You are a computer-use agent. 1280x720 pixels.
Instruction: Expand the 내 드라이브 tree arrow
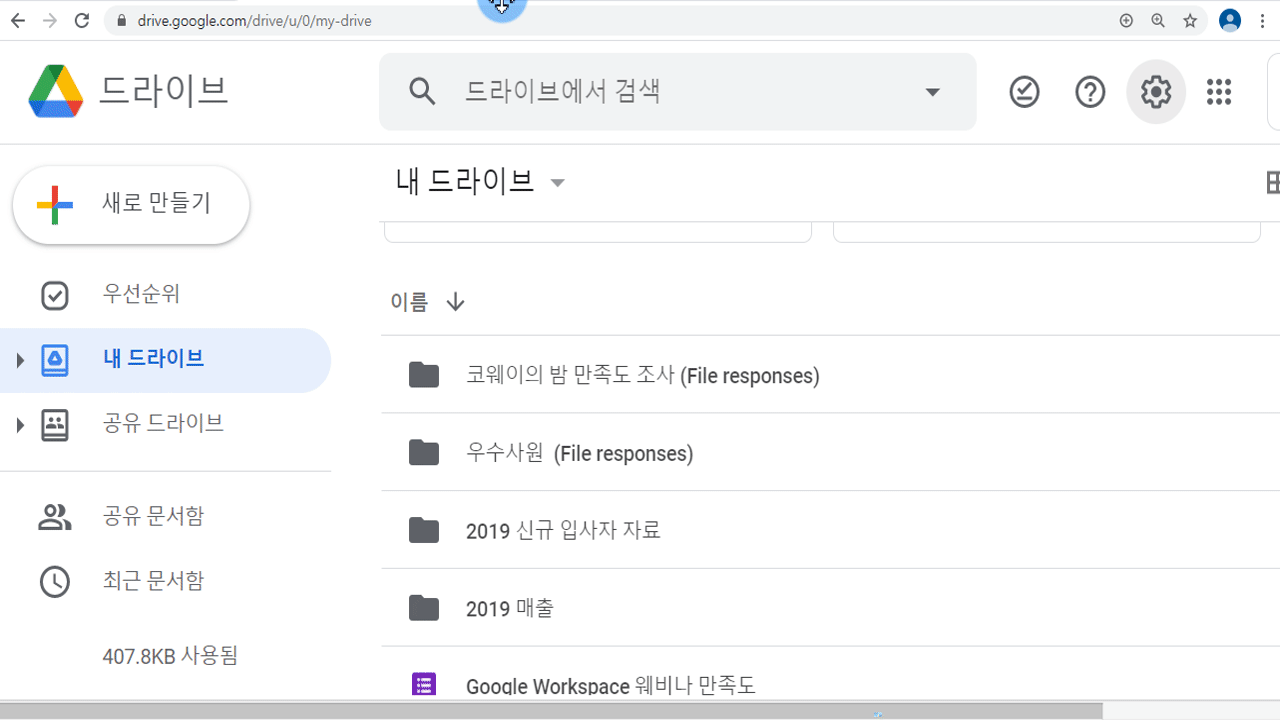(19, 360)
